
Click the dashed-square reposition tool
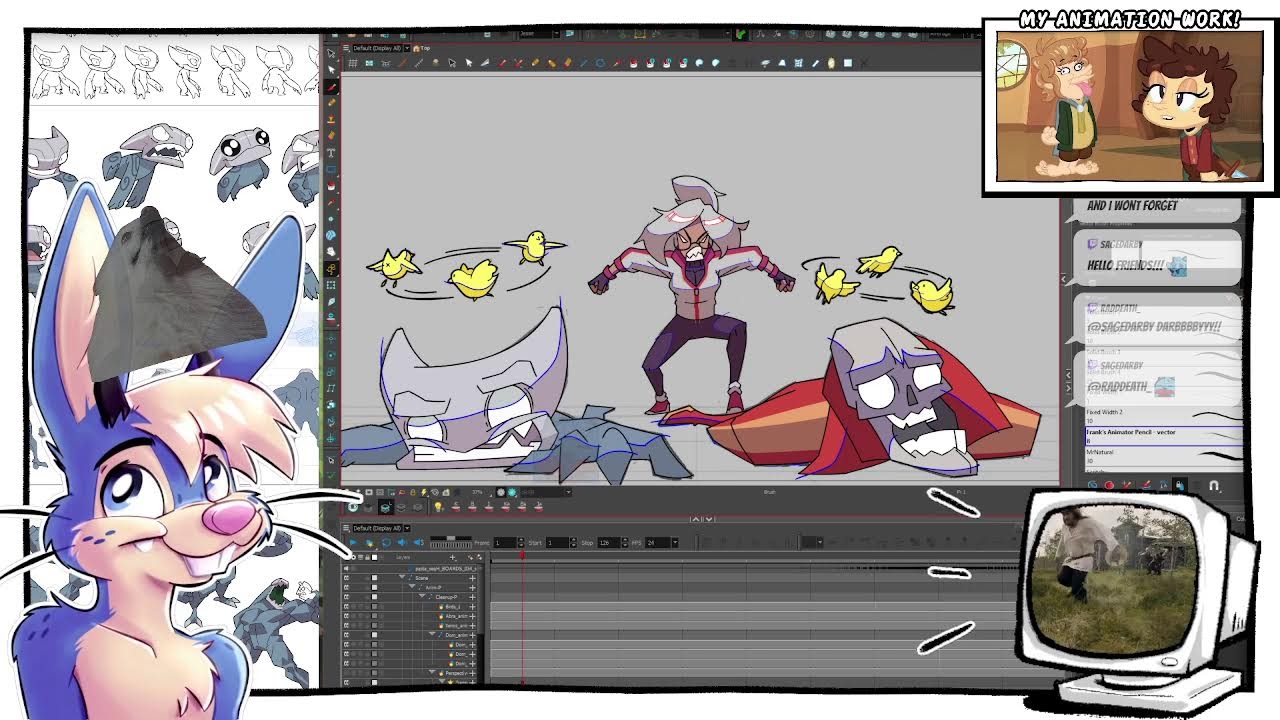click(x=331, y=284)
